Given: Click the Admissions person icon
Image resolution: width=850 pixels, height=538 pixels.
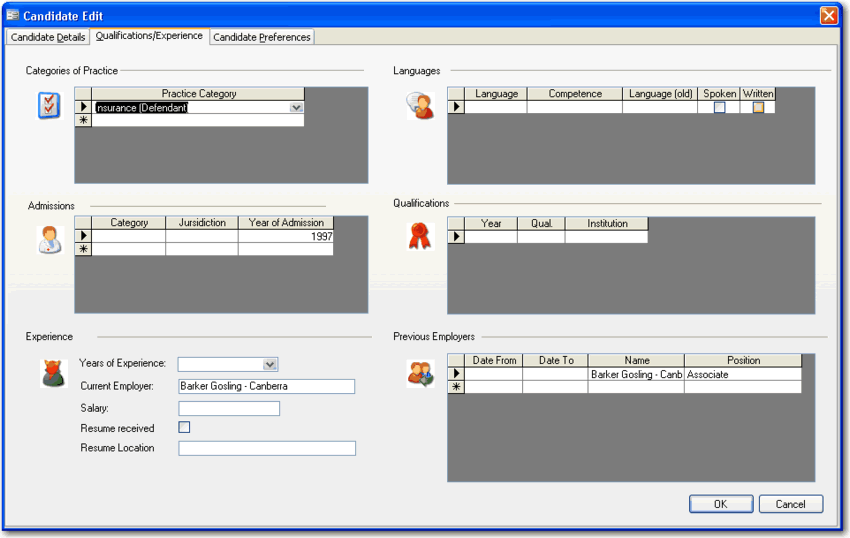Looking at the screenshot, I should click(49, 239).
